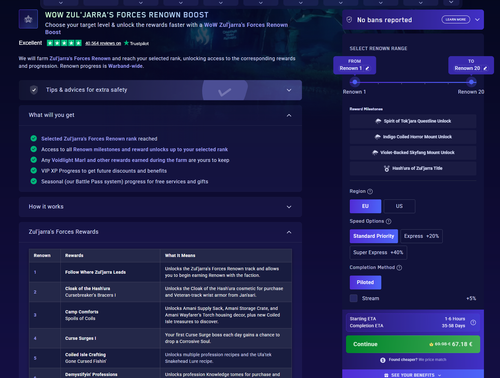Click the green check next to Selected Renown rank
Image resolution: width=500 pixels, height=378 pixels.
34,138
